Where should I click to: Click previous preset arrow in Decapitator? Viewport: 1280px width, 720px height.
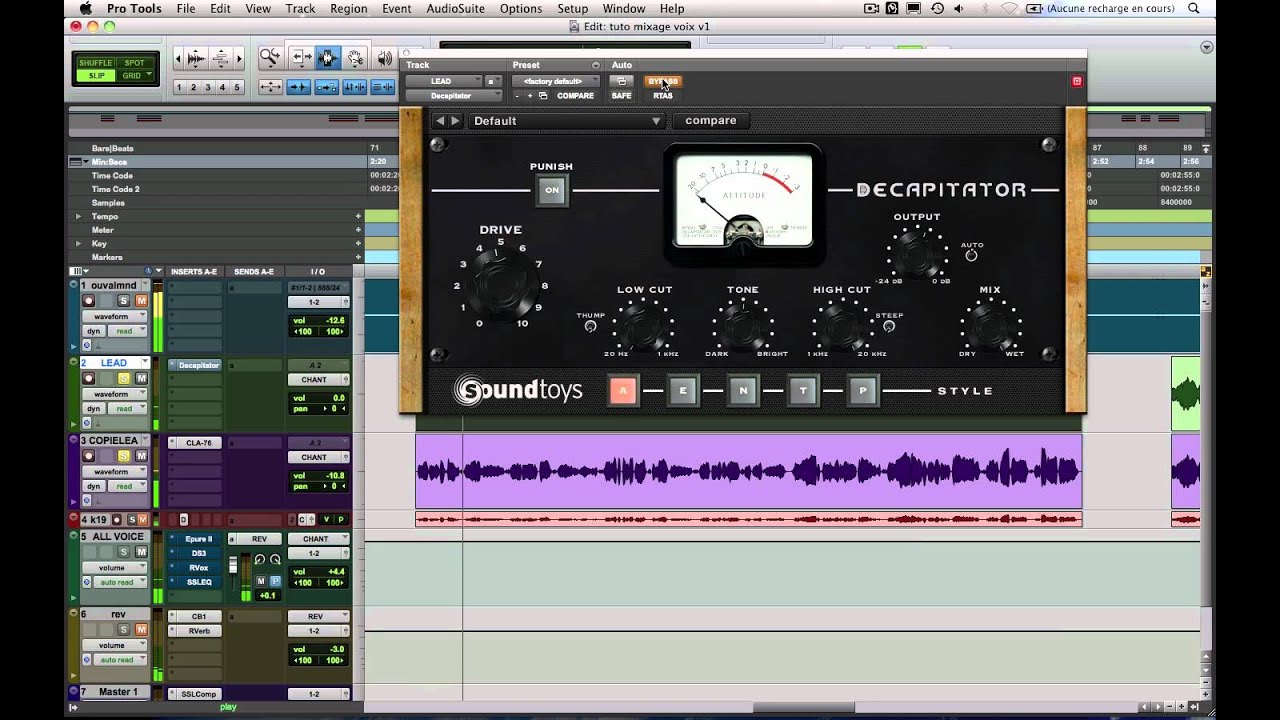(x=440, y=121)
